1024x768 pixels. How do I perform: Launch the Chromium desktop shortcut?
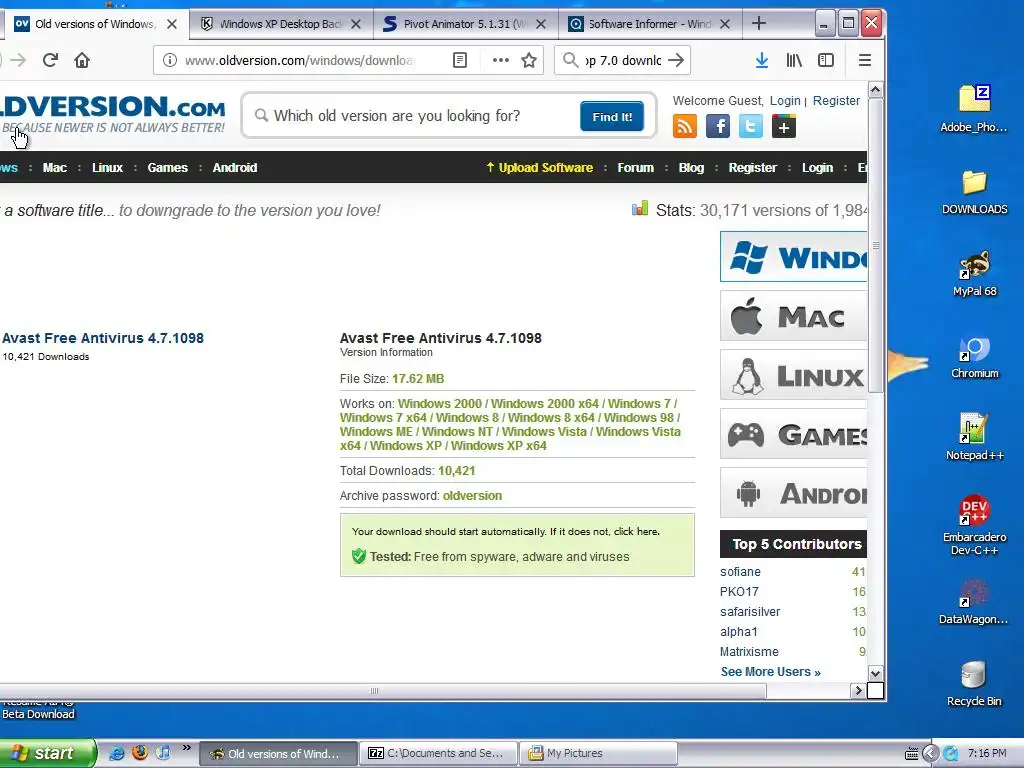coord(974,356)
